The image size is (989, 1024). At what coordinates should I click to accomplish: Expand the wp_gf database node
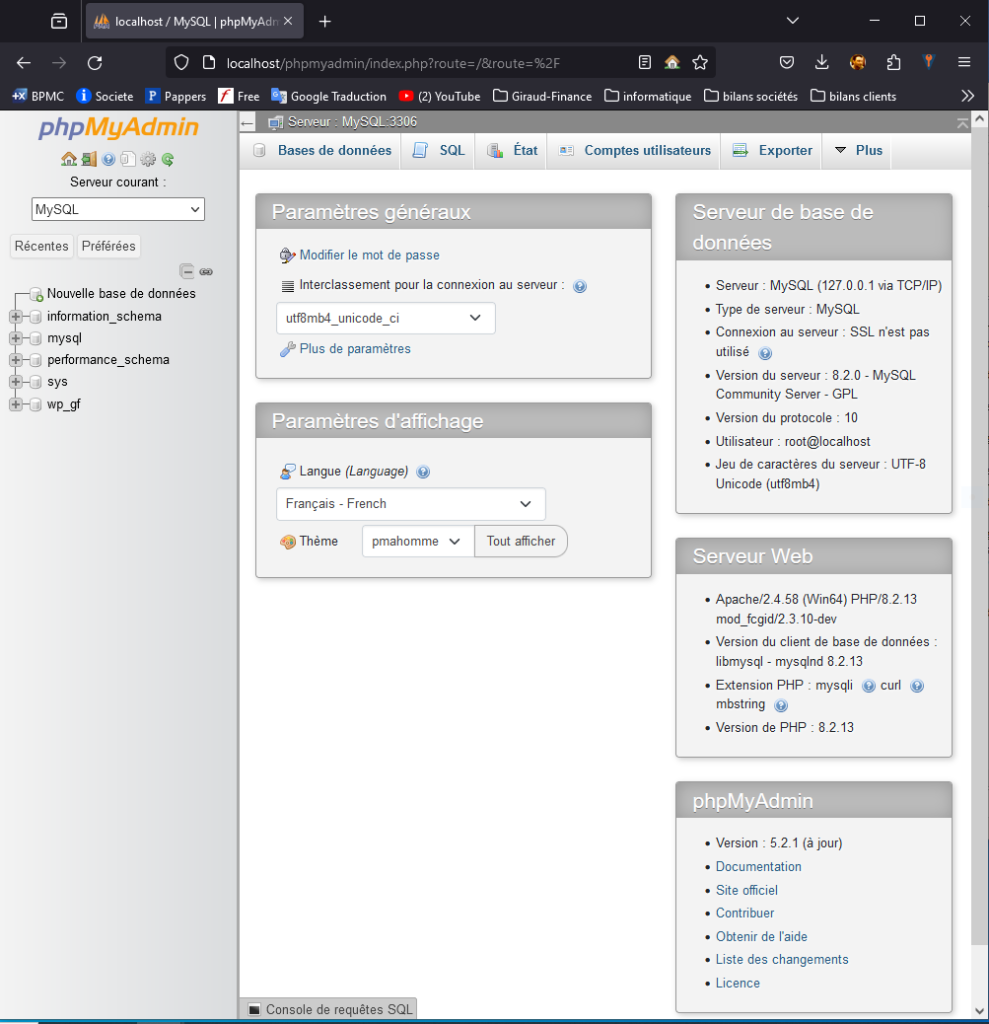(16, 404)
